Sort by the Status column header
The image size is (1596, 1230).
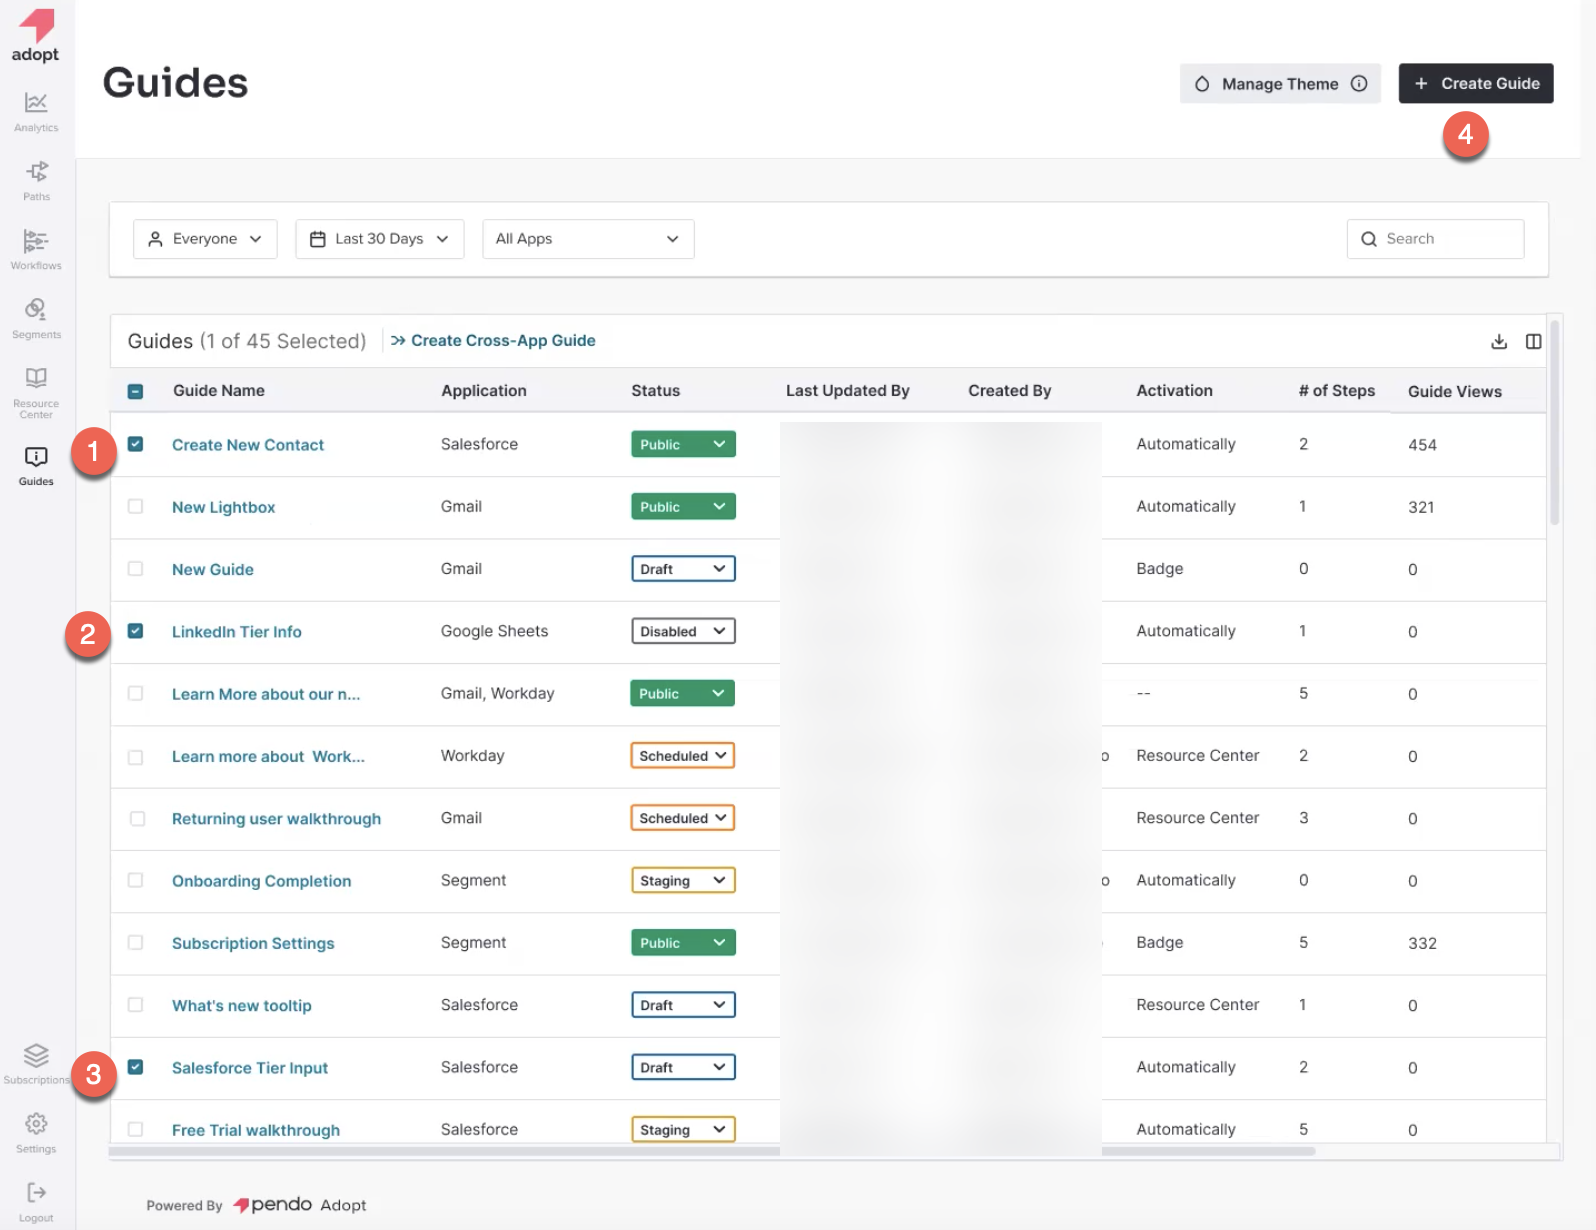(656, 391)
